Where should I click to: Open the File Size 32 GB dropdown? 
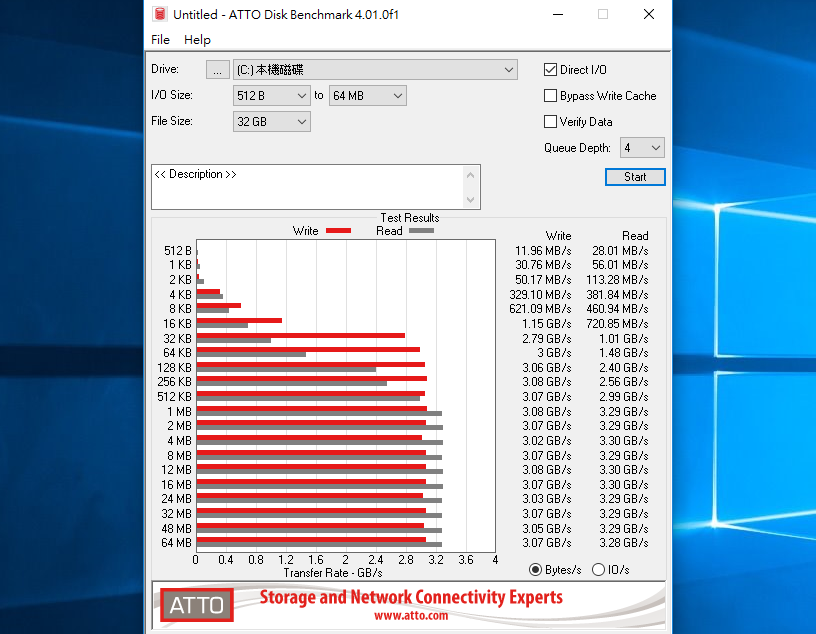272,122
